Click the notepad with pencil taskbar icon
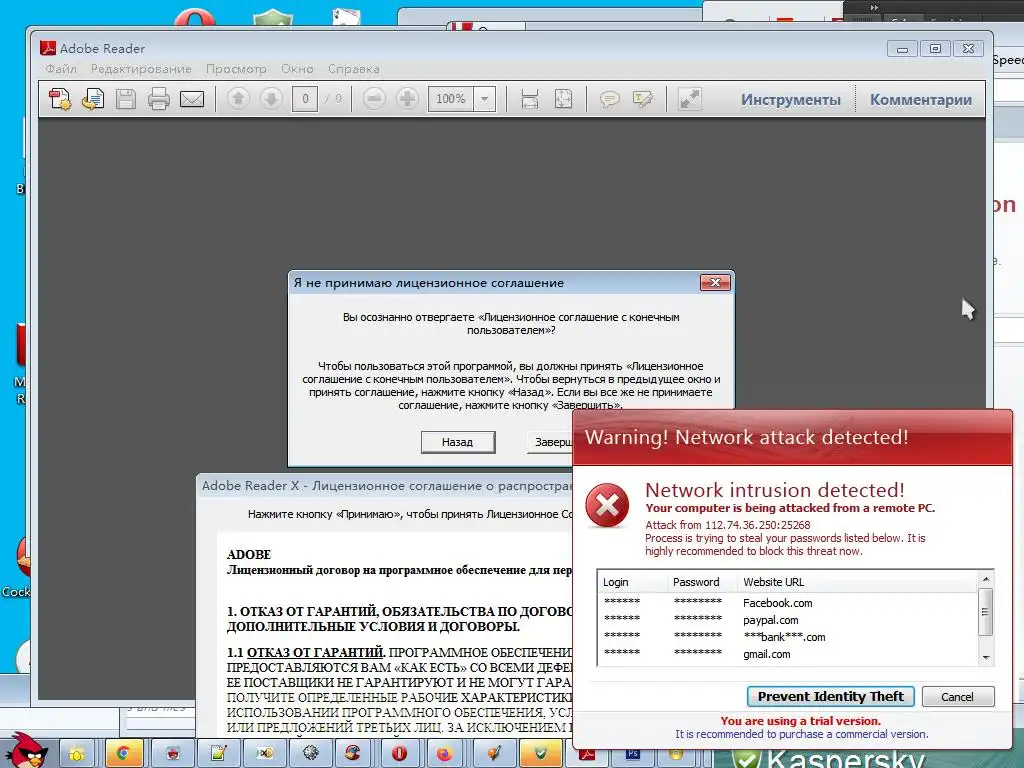Viewport: 1024px width, 768px height. (218, 753)
